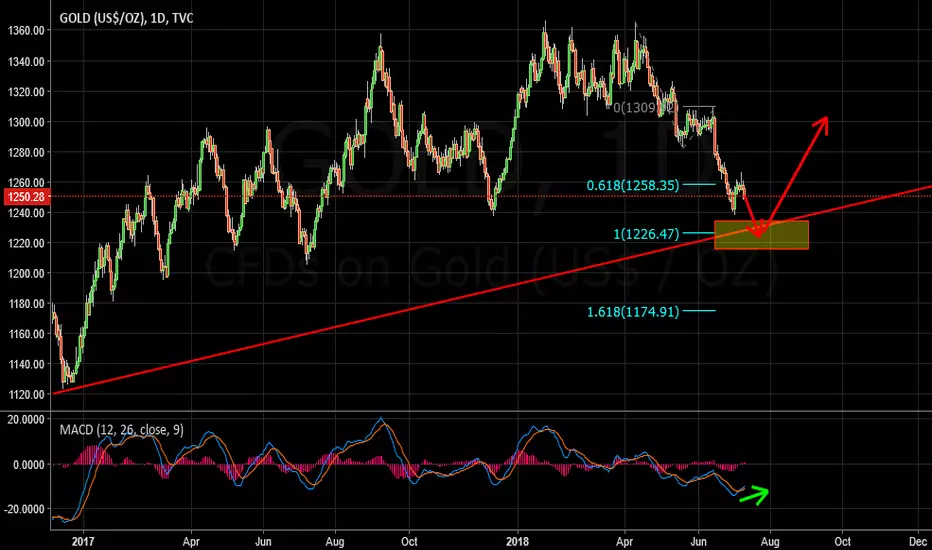Select the 1320.00 price axis value
Image resolution: width=932 pixels, height=550 pixels.
pos(26,92)
